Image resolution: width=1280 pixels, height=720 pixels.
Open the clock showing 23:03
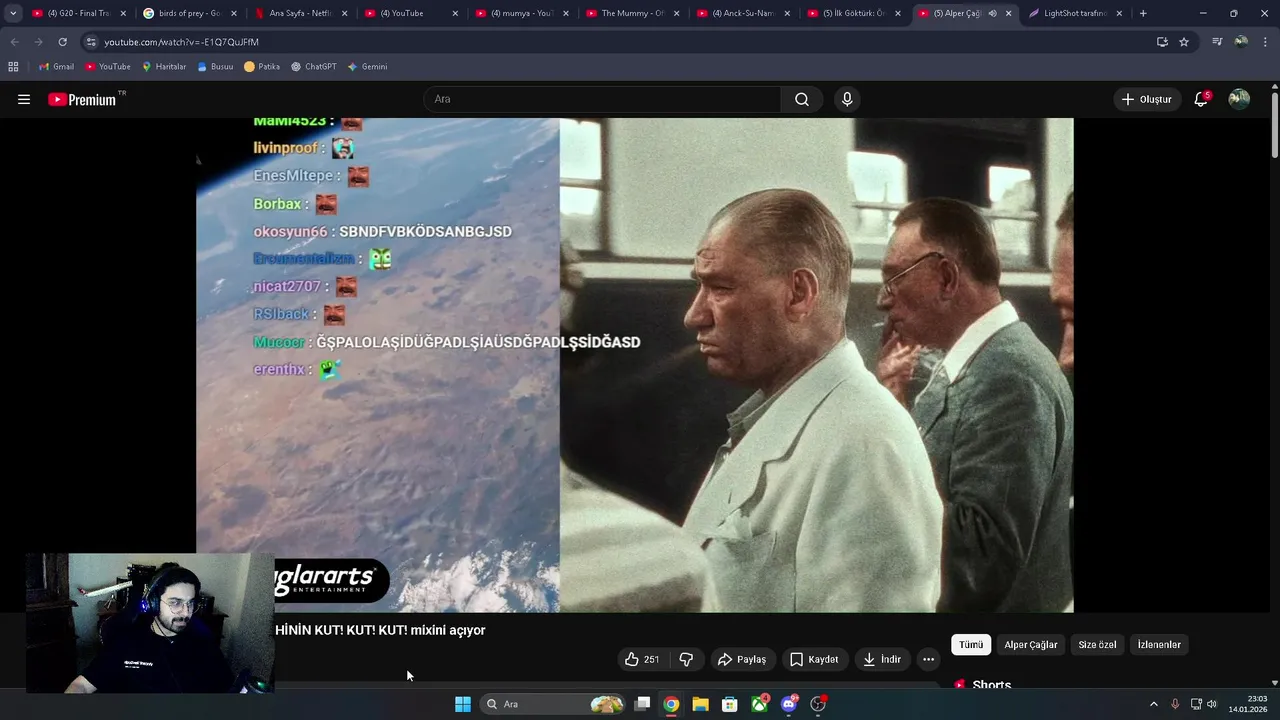(x=1247, y=704)
